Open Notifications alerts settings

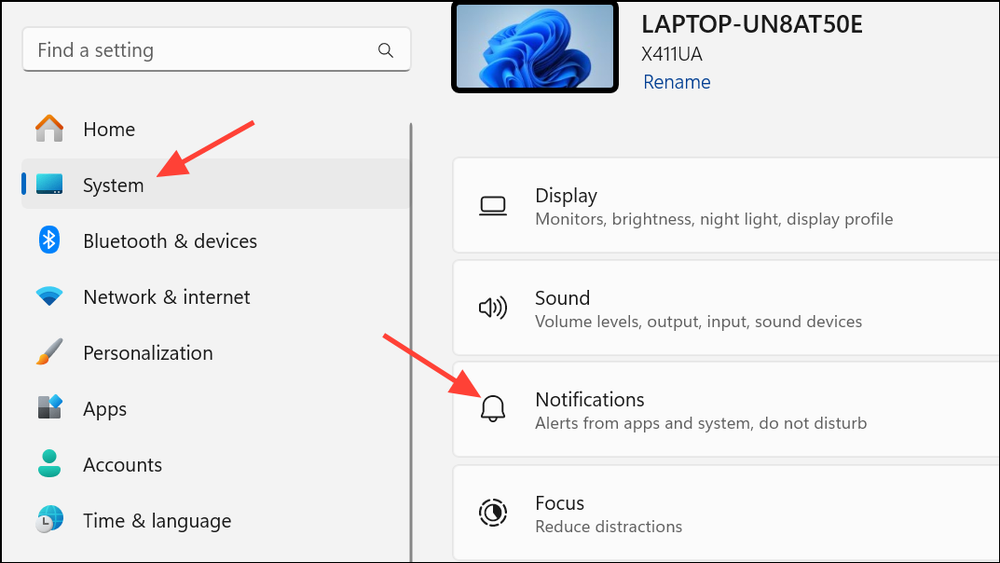[x=726, y=409]
